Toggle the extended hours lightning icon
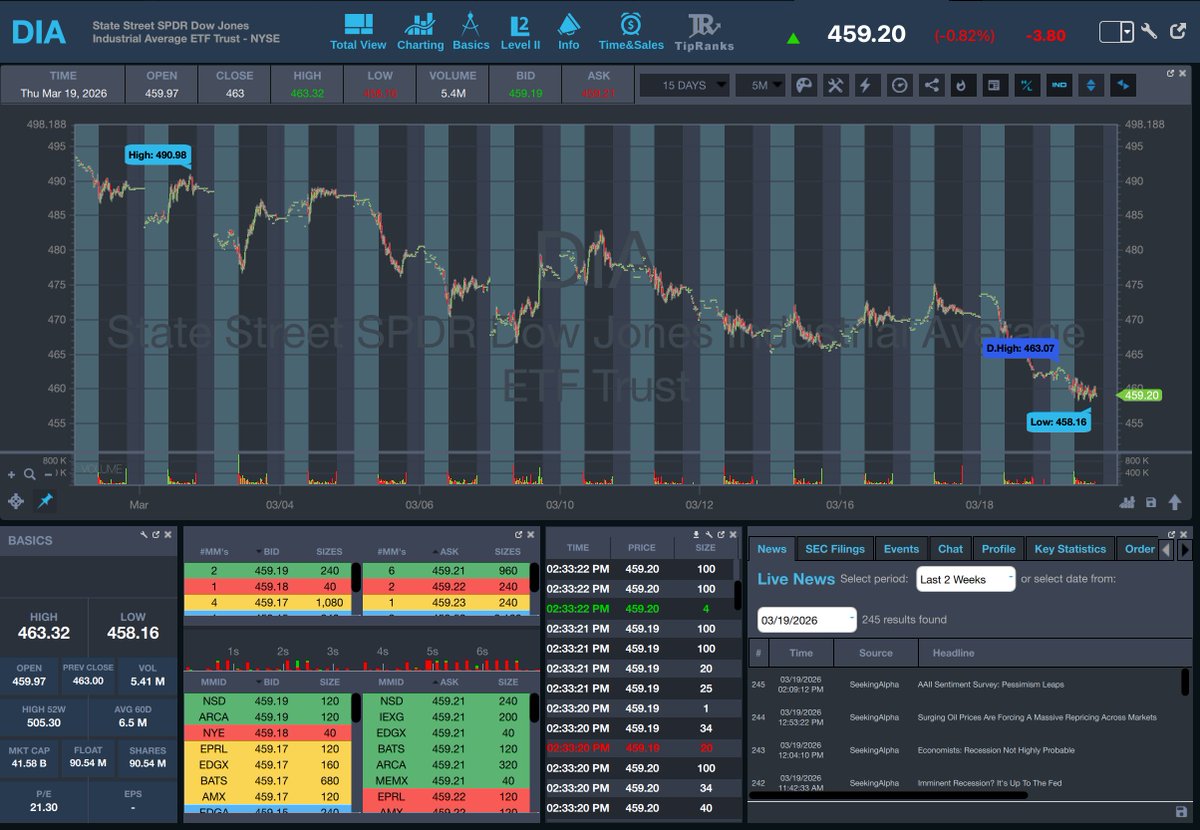 point(868,85)
